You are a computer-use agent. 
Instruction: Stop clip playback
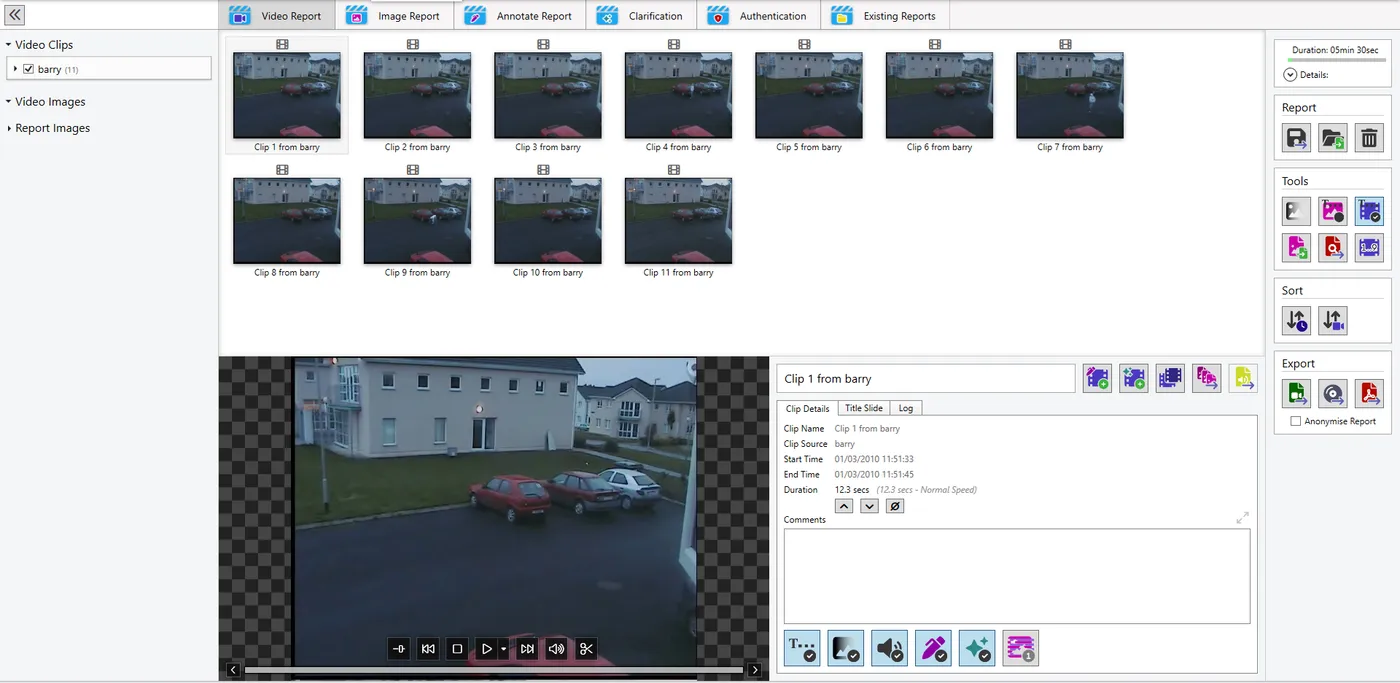coord(457,649)
